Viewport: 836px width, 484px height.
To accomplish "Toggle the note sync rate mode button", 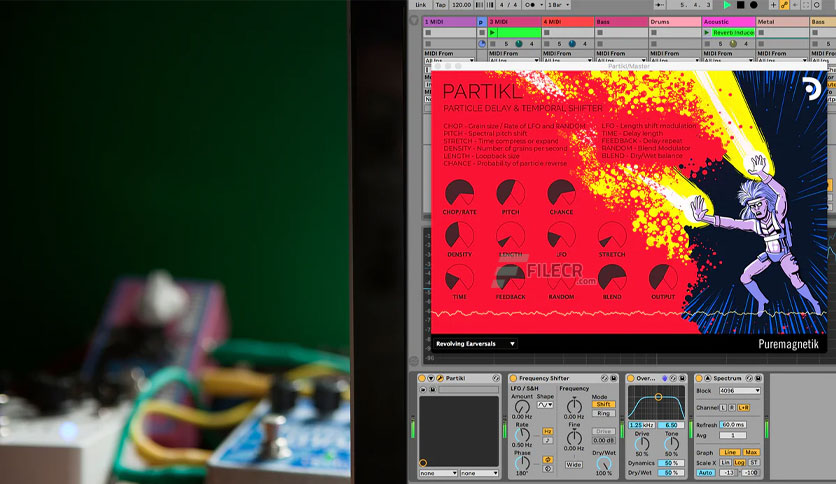I will tap(548, 440).
